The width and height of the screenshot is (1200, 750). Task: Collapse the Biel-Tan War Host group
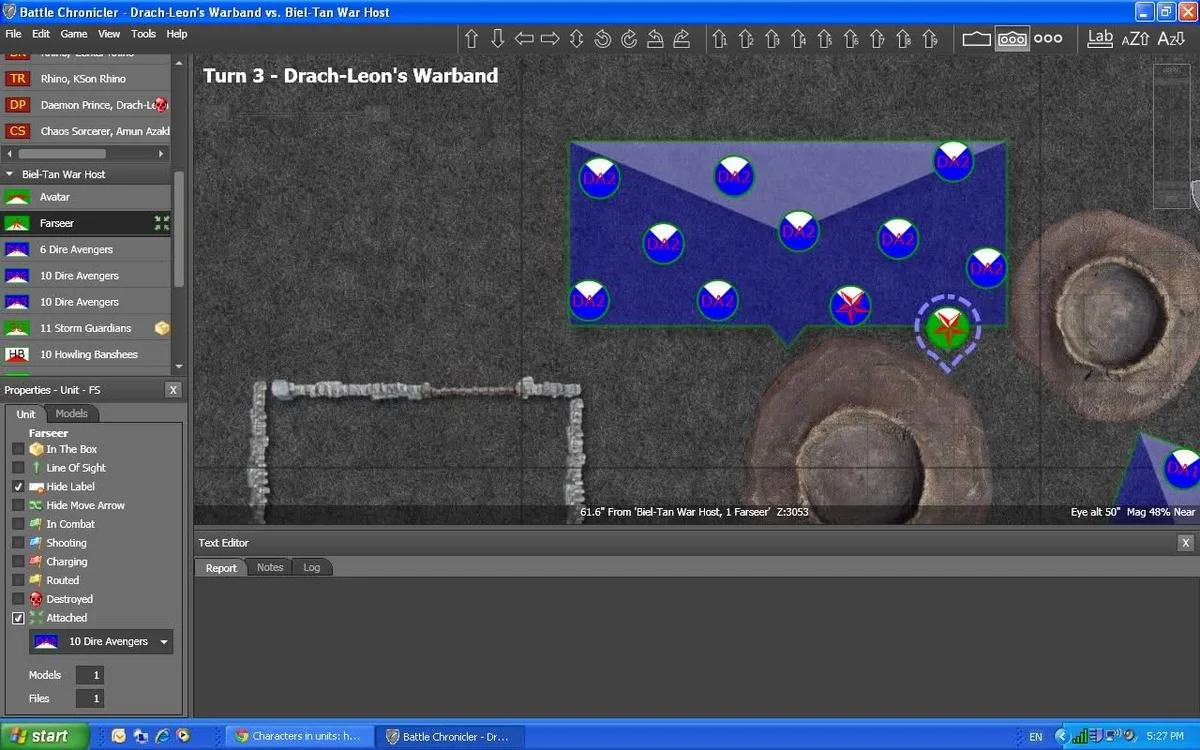[x=10, y=174]
